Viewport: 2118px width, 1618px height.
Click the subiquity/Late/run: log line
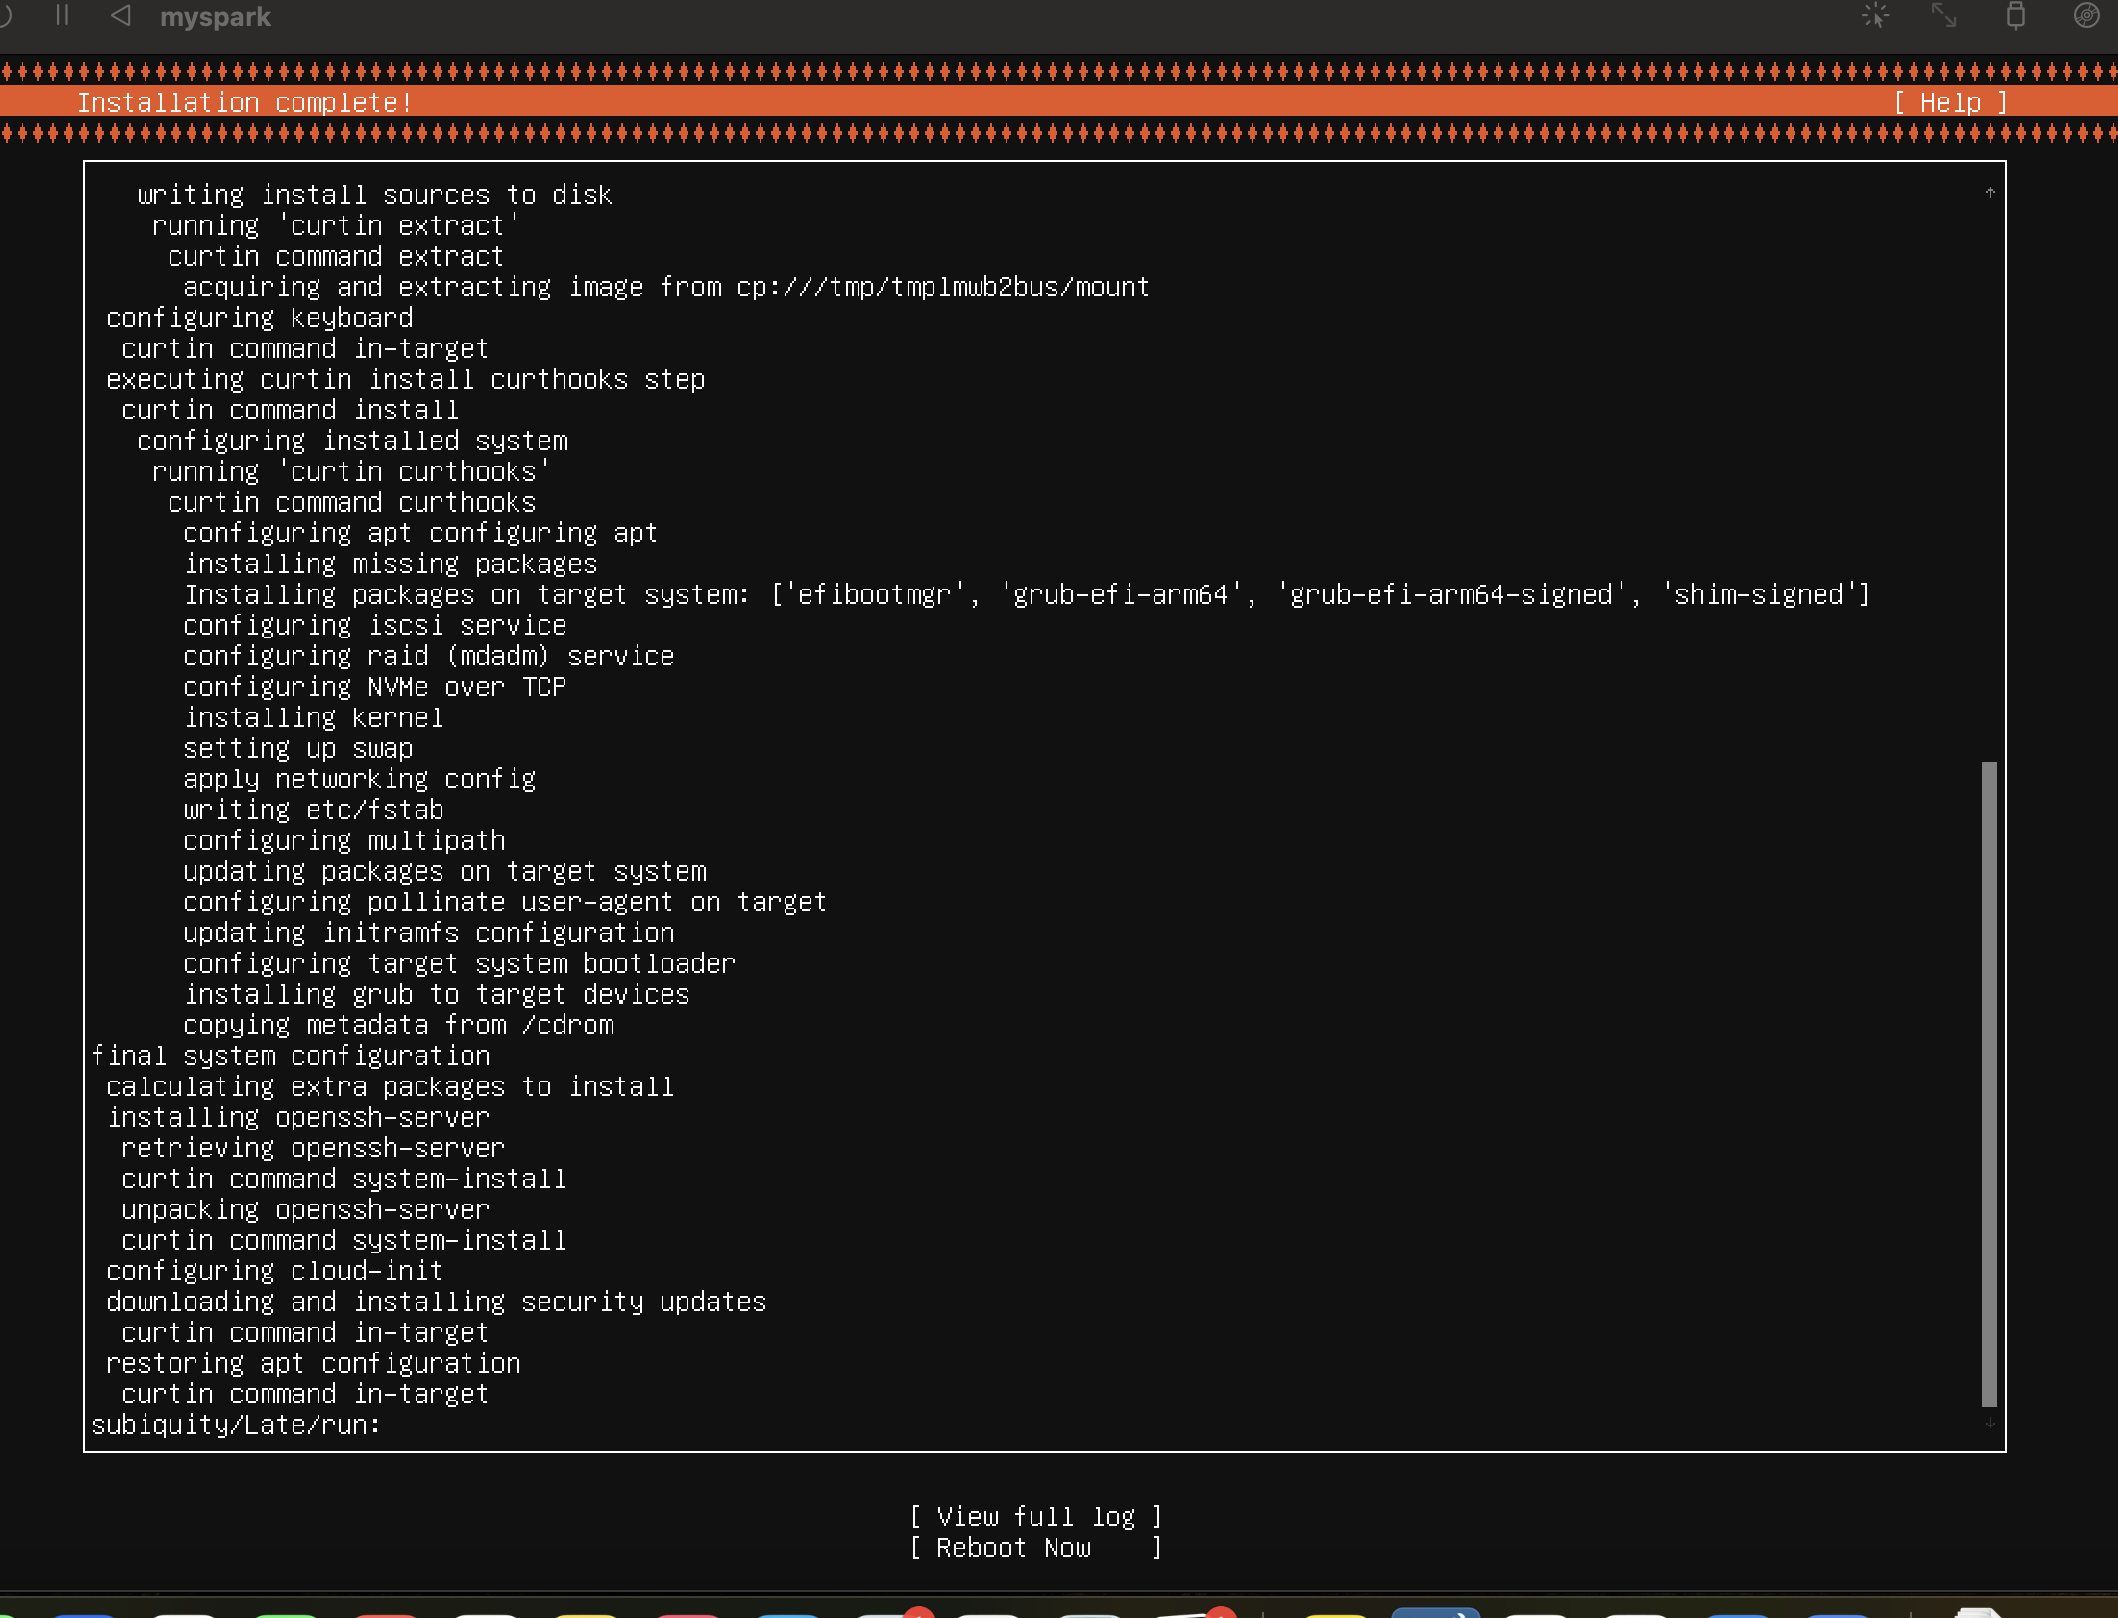tap(236, 1424)
